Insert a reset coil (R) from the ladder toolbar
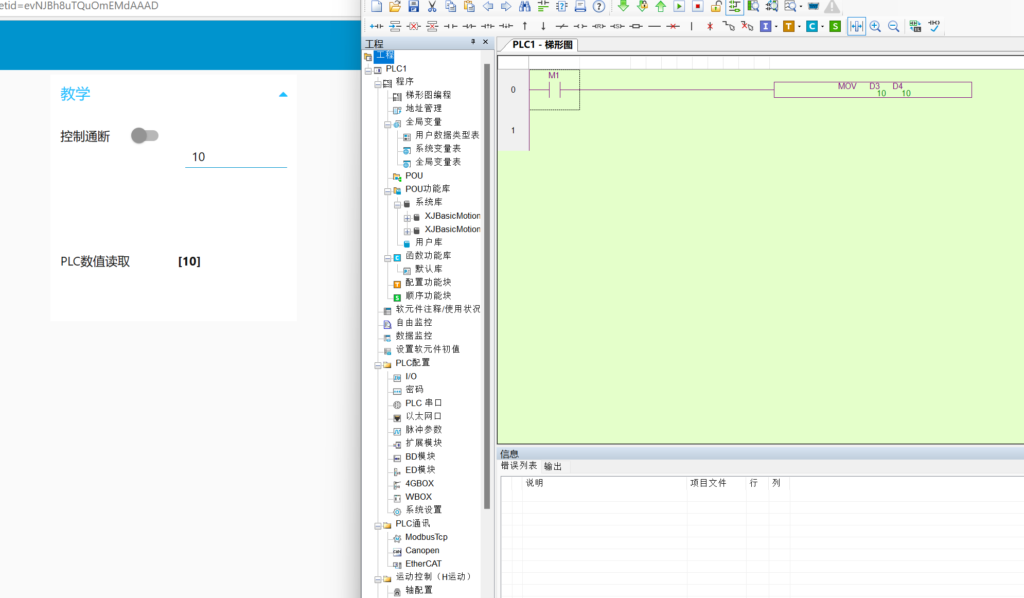The width and height of the screenshot is (1024, 598). [599, 26]
